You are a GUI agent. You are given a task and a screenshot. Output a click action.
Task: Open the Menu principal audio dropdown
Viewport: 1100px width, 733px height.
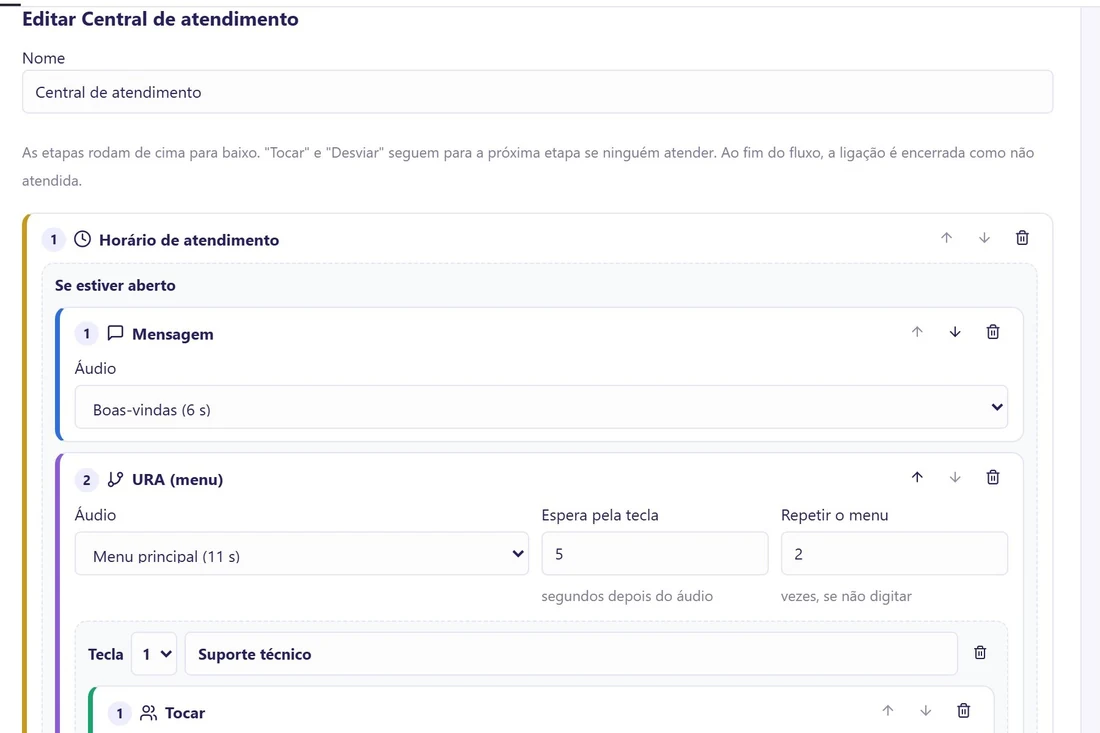point(302,554)
